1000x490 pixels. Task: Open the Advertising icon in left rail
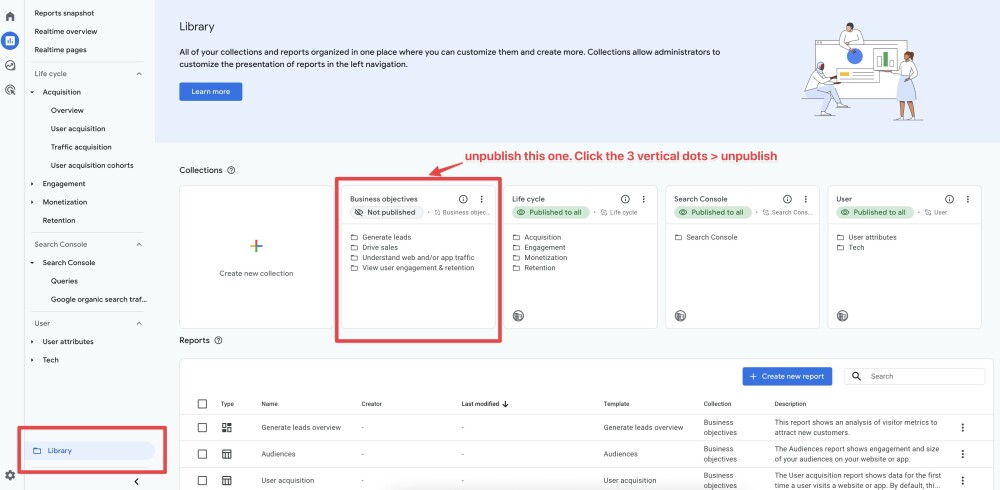[x=10, y=90]
